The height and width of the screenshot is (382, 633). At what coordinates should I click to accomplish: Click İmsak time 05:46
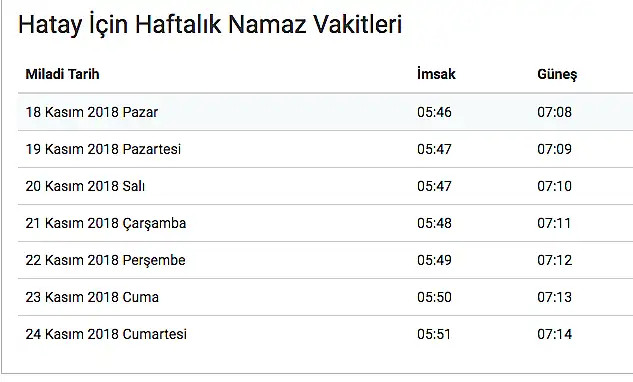click(x=434, y=112)
